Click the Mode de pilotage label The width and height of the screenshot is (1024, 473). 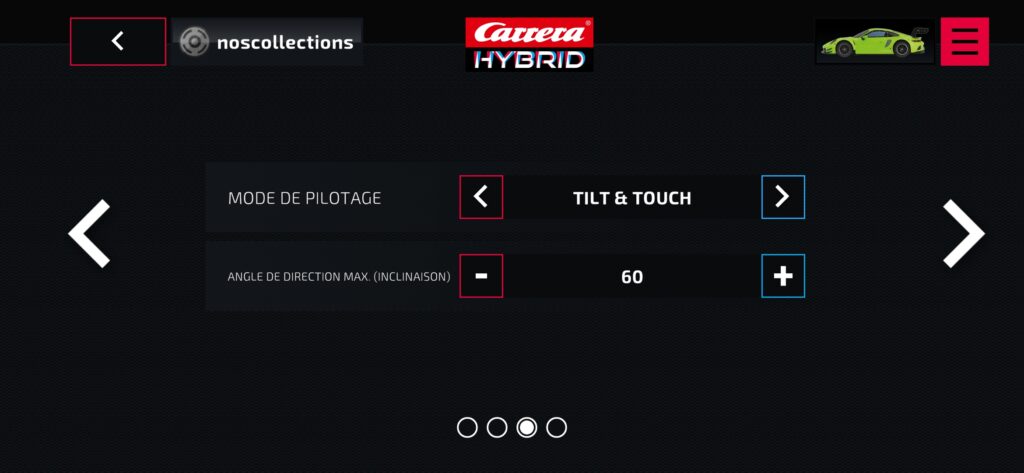click(x=304, y=198)
